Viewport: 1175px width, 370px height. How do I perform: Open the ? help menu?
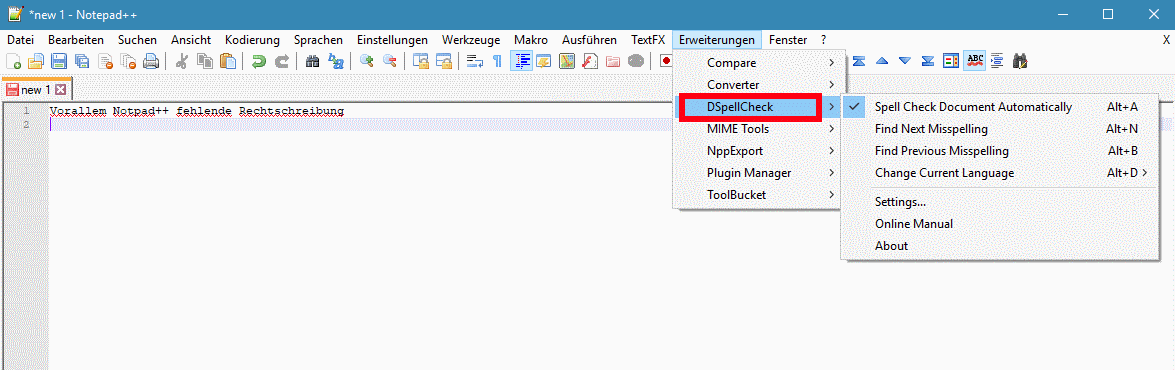[824, 40]
